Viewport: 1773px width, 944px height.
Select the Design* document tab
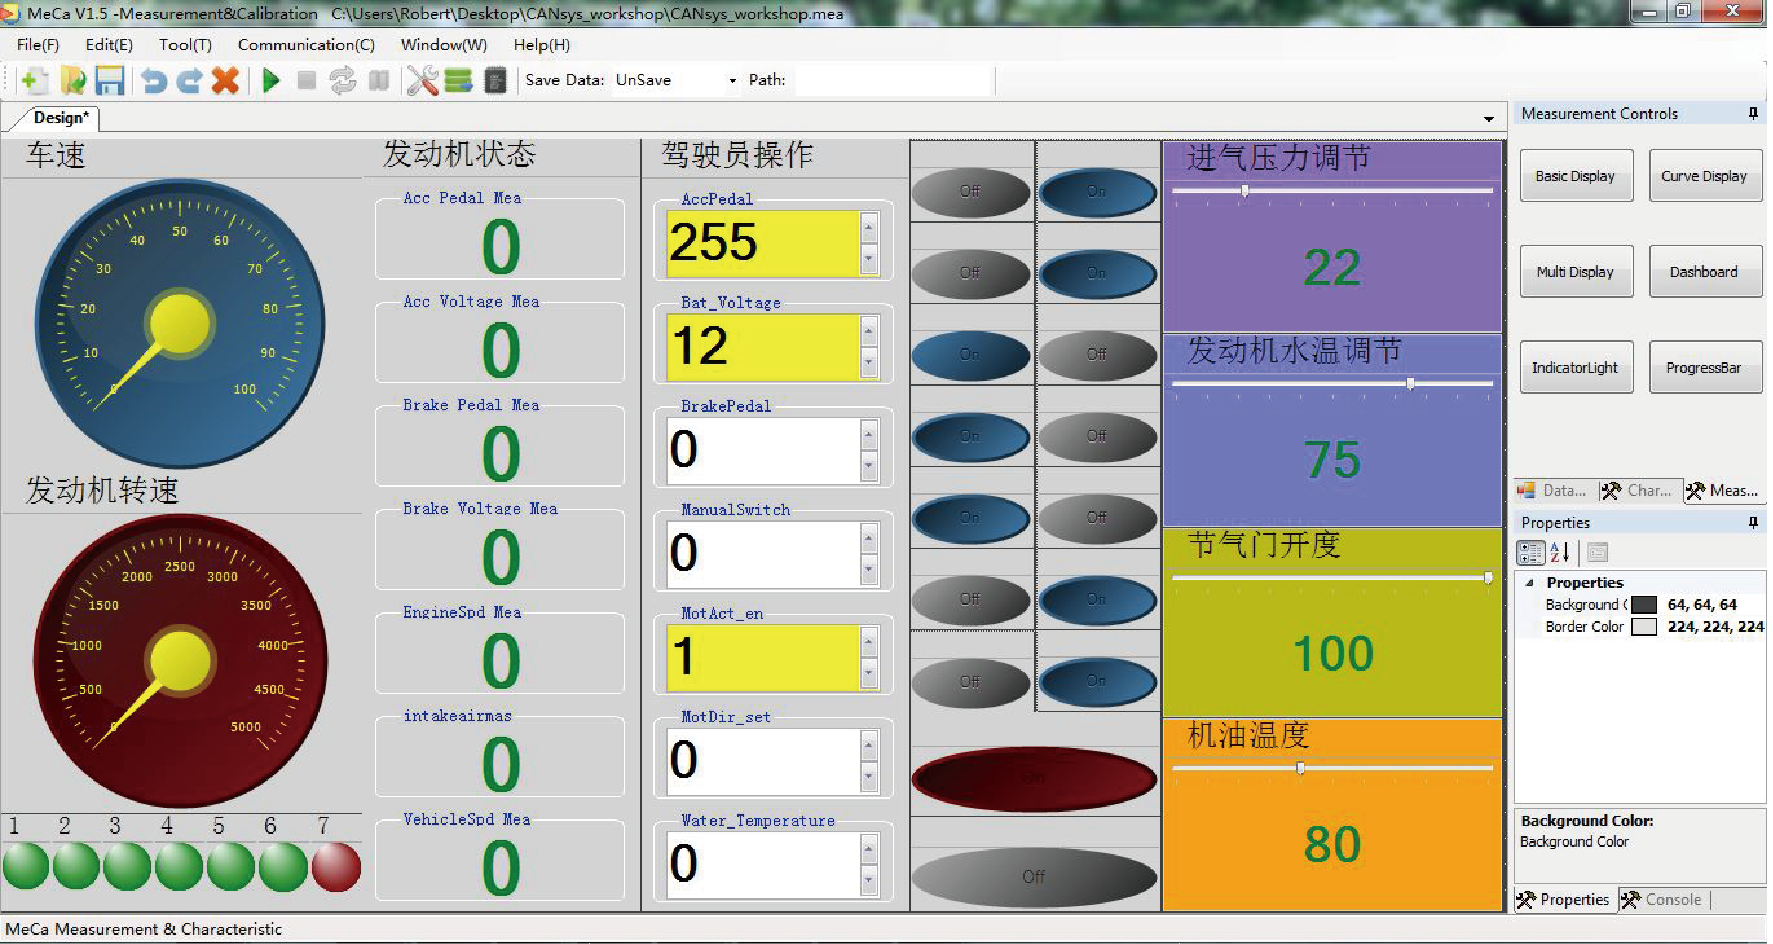point(60,118)
